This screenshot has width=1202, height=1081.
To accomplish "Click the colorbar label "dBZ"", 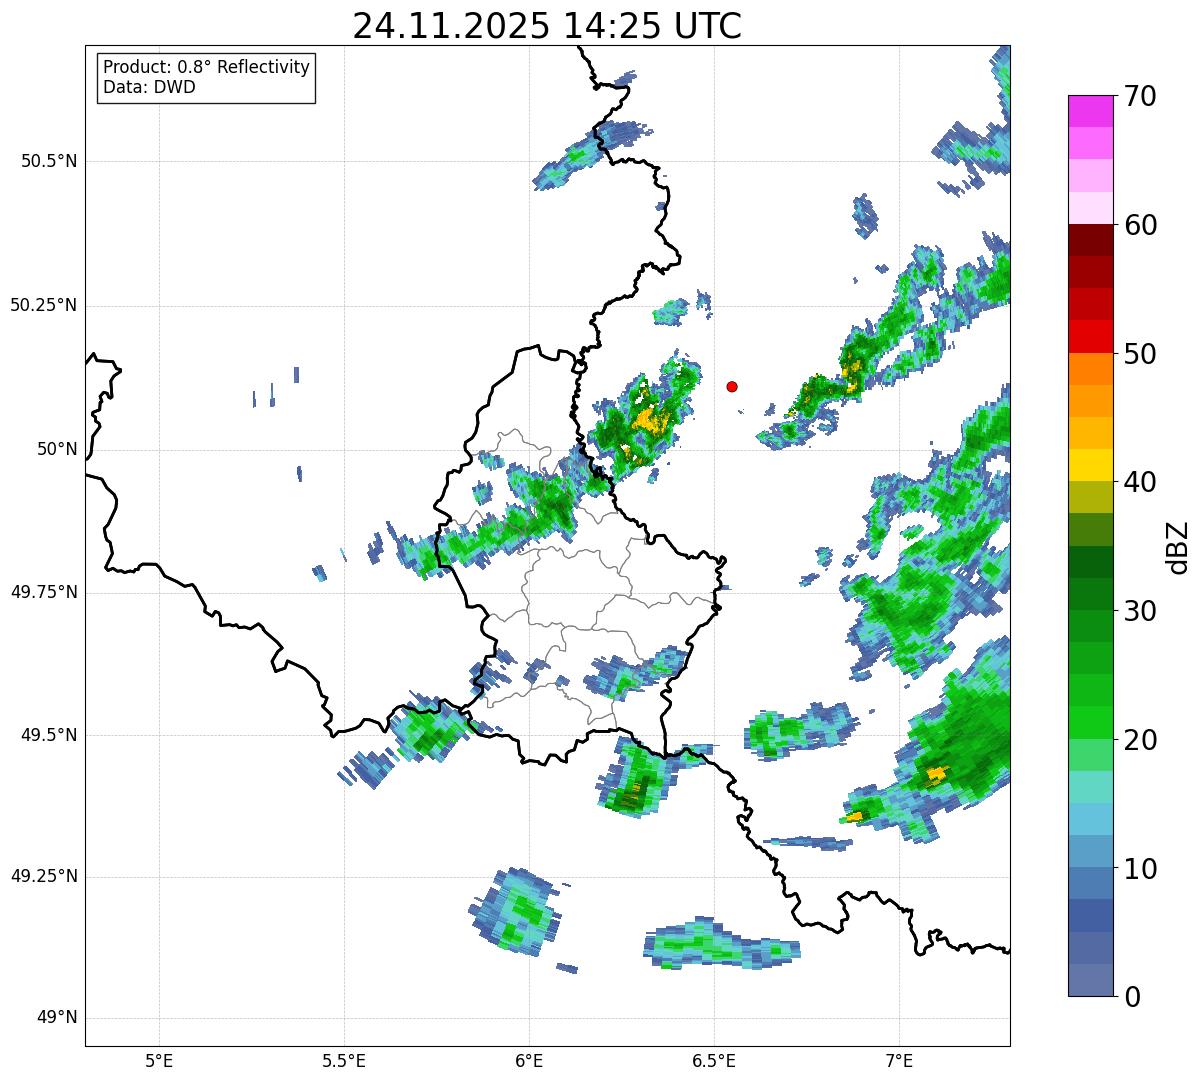I will coord(1178,546).
